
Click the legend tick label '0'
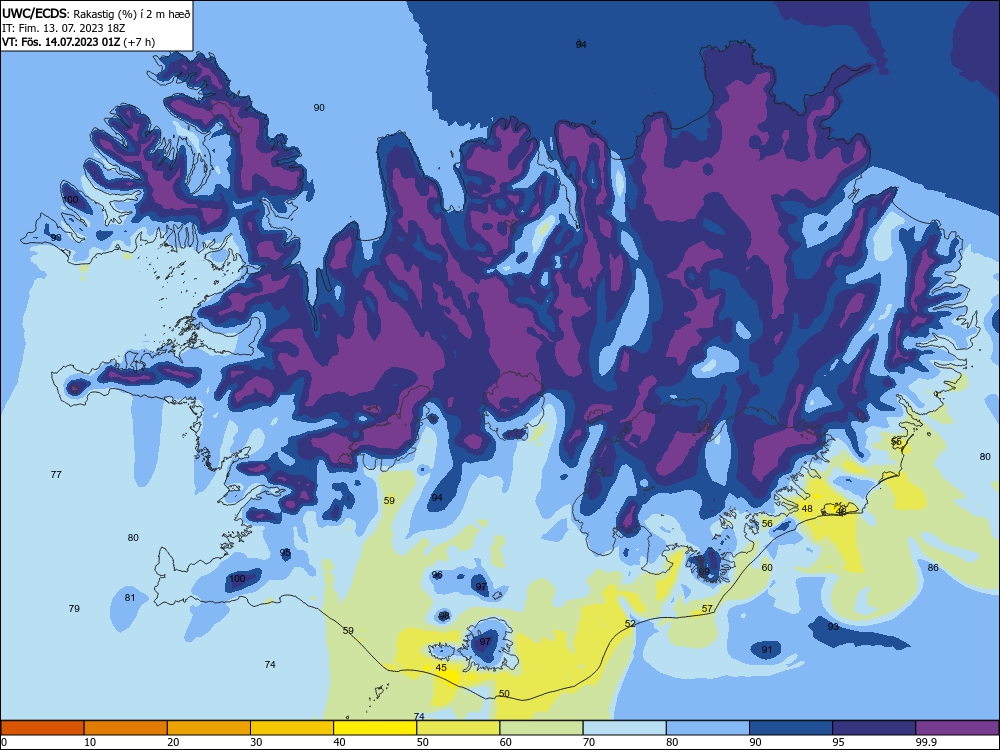(4, 742)
